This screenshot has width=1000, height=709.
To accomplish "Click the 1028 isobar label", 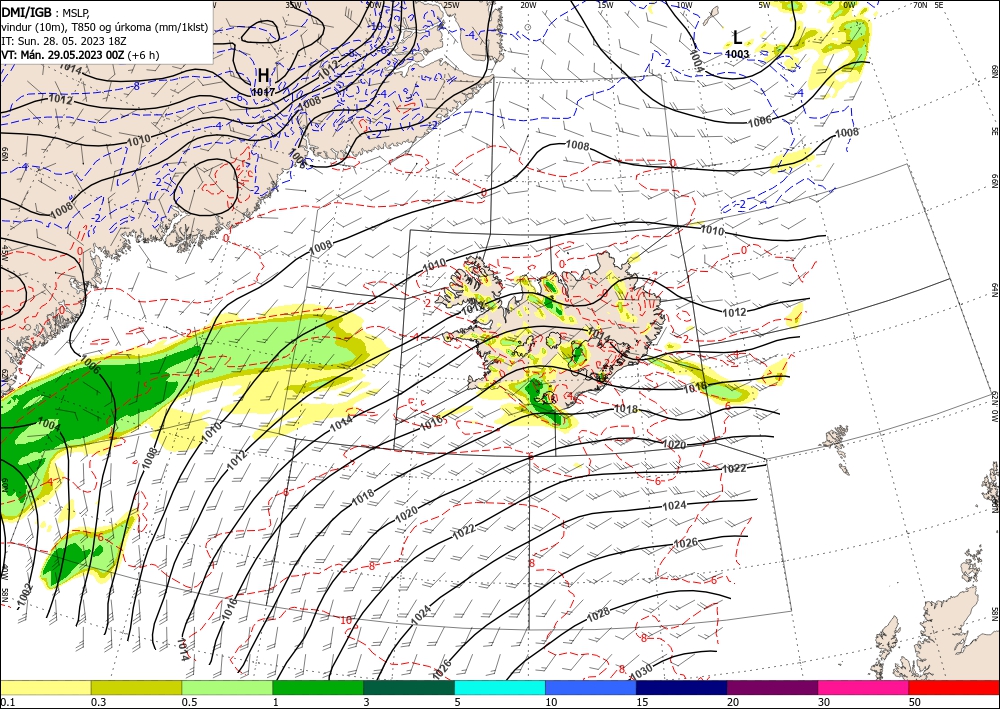I will (x=598, y=613).
